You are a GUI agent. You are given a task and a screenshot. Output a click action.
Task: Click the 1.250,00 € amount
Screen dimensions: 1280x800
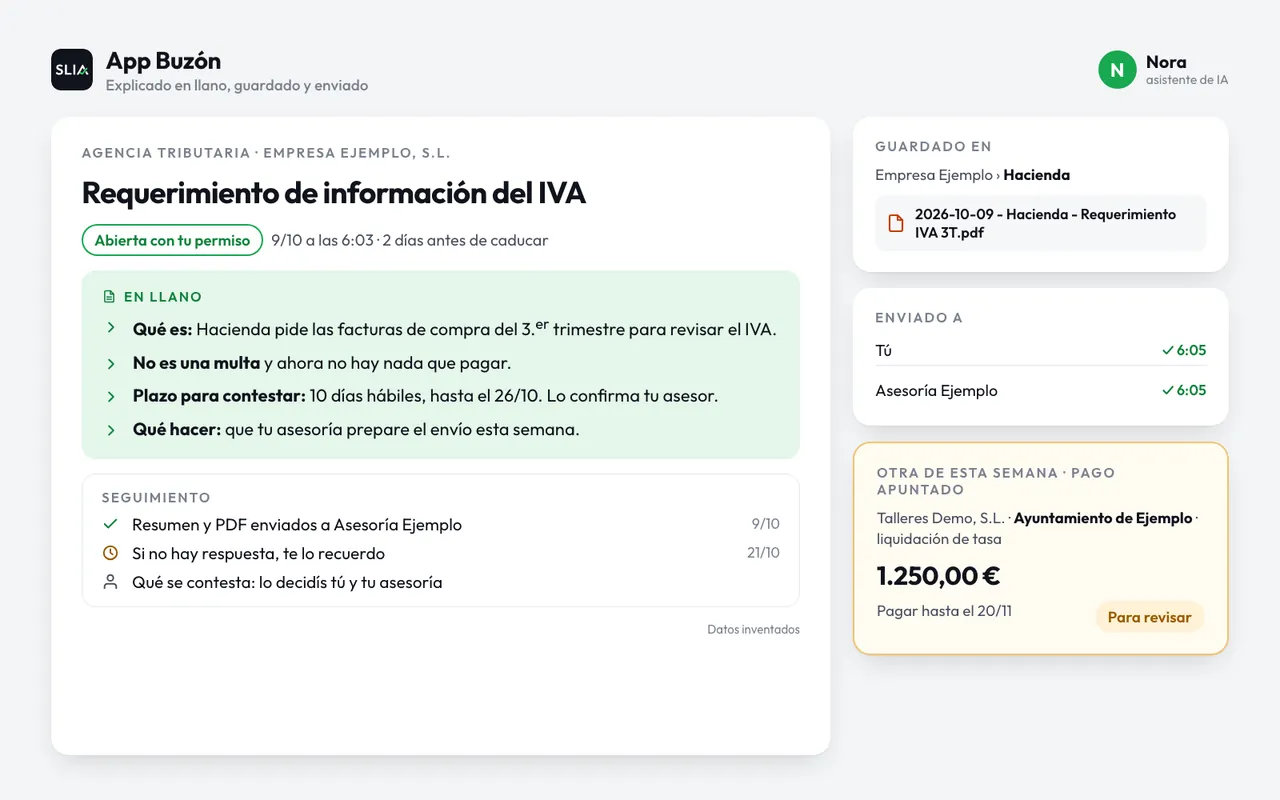pyautogui.click(x=938, y=576)
